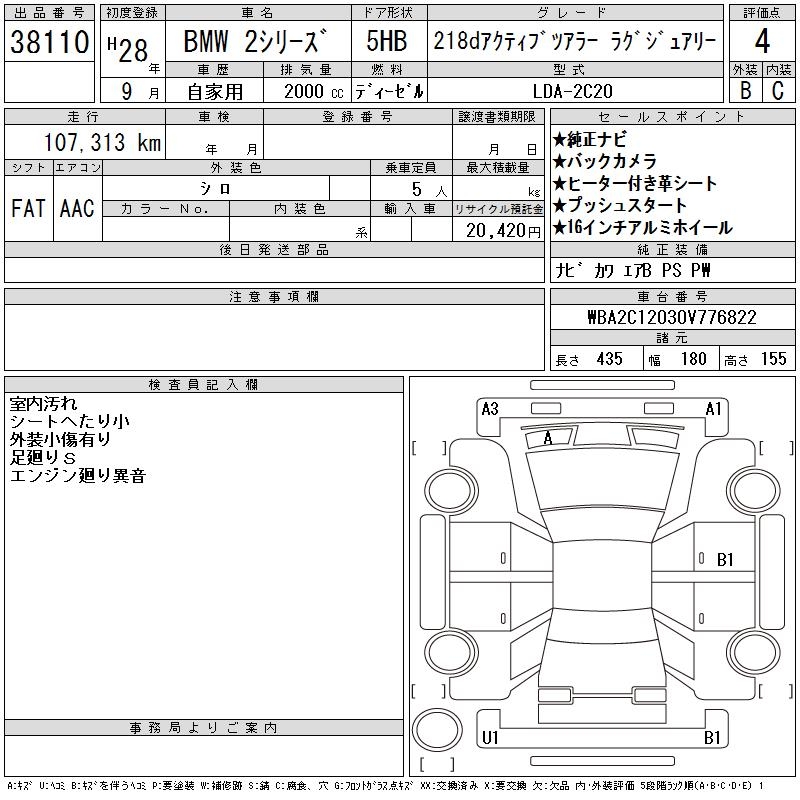Select the displacement value 2000 cc
This screenshot has height=800, width=800.
pyautogui.click(x=313, y=92)
